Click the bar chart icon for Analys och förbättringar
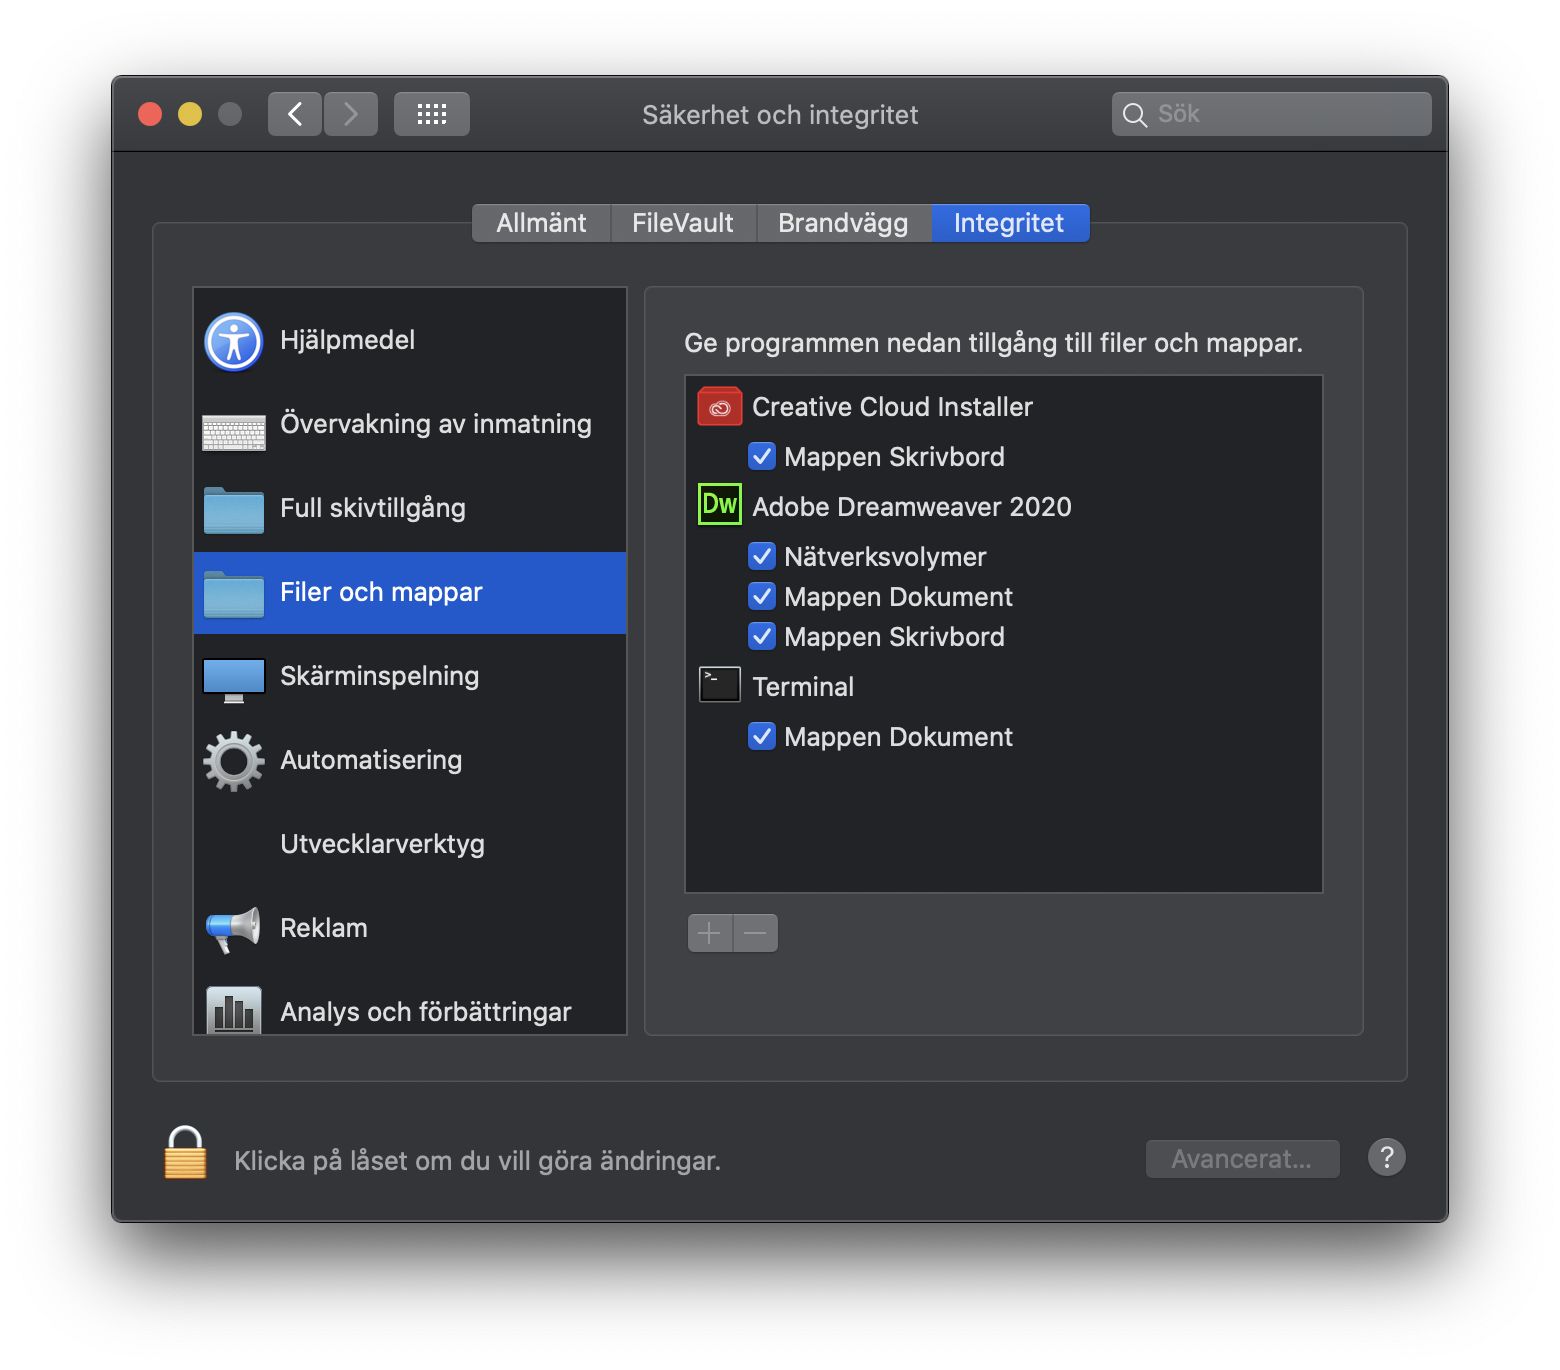This screenshot has height=1370, width=1560. [234, 1010]
